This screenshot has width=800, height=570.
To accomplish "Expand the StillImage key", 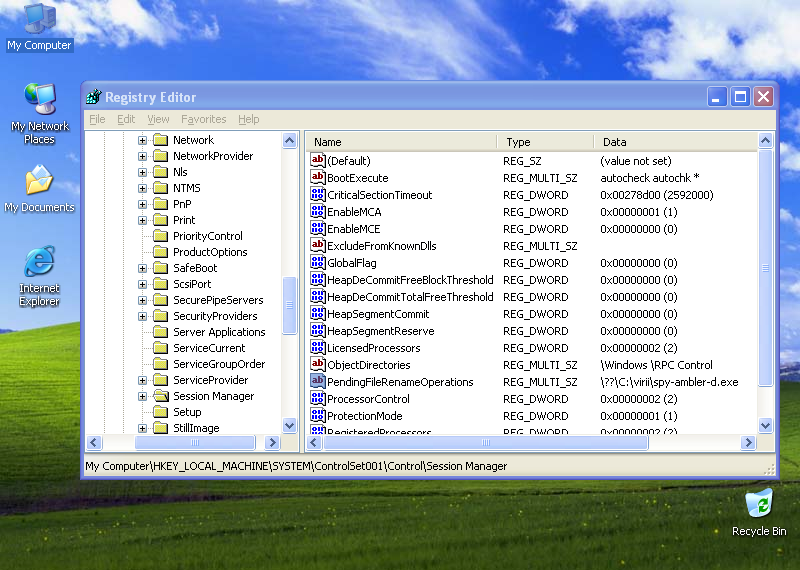I will 142,428.
